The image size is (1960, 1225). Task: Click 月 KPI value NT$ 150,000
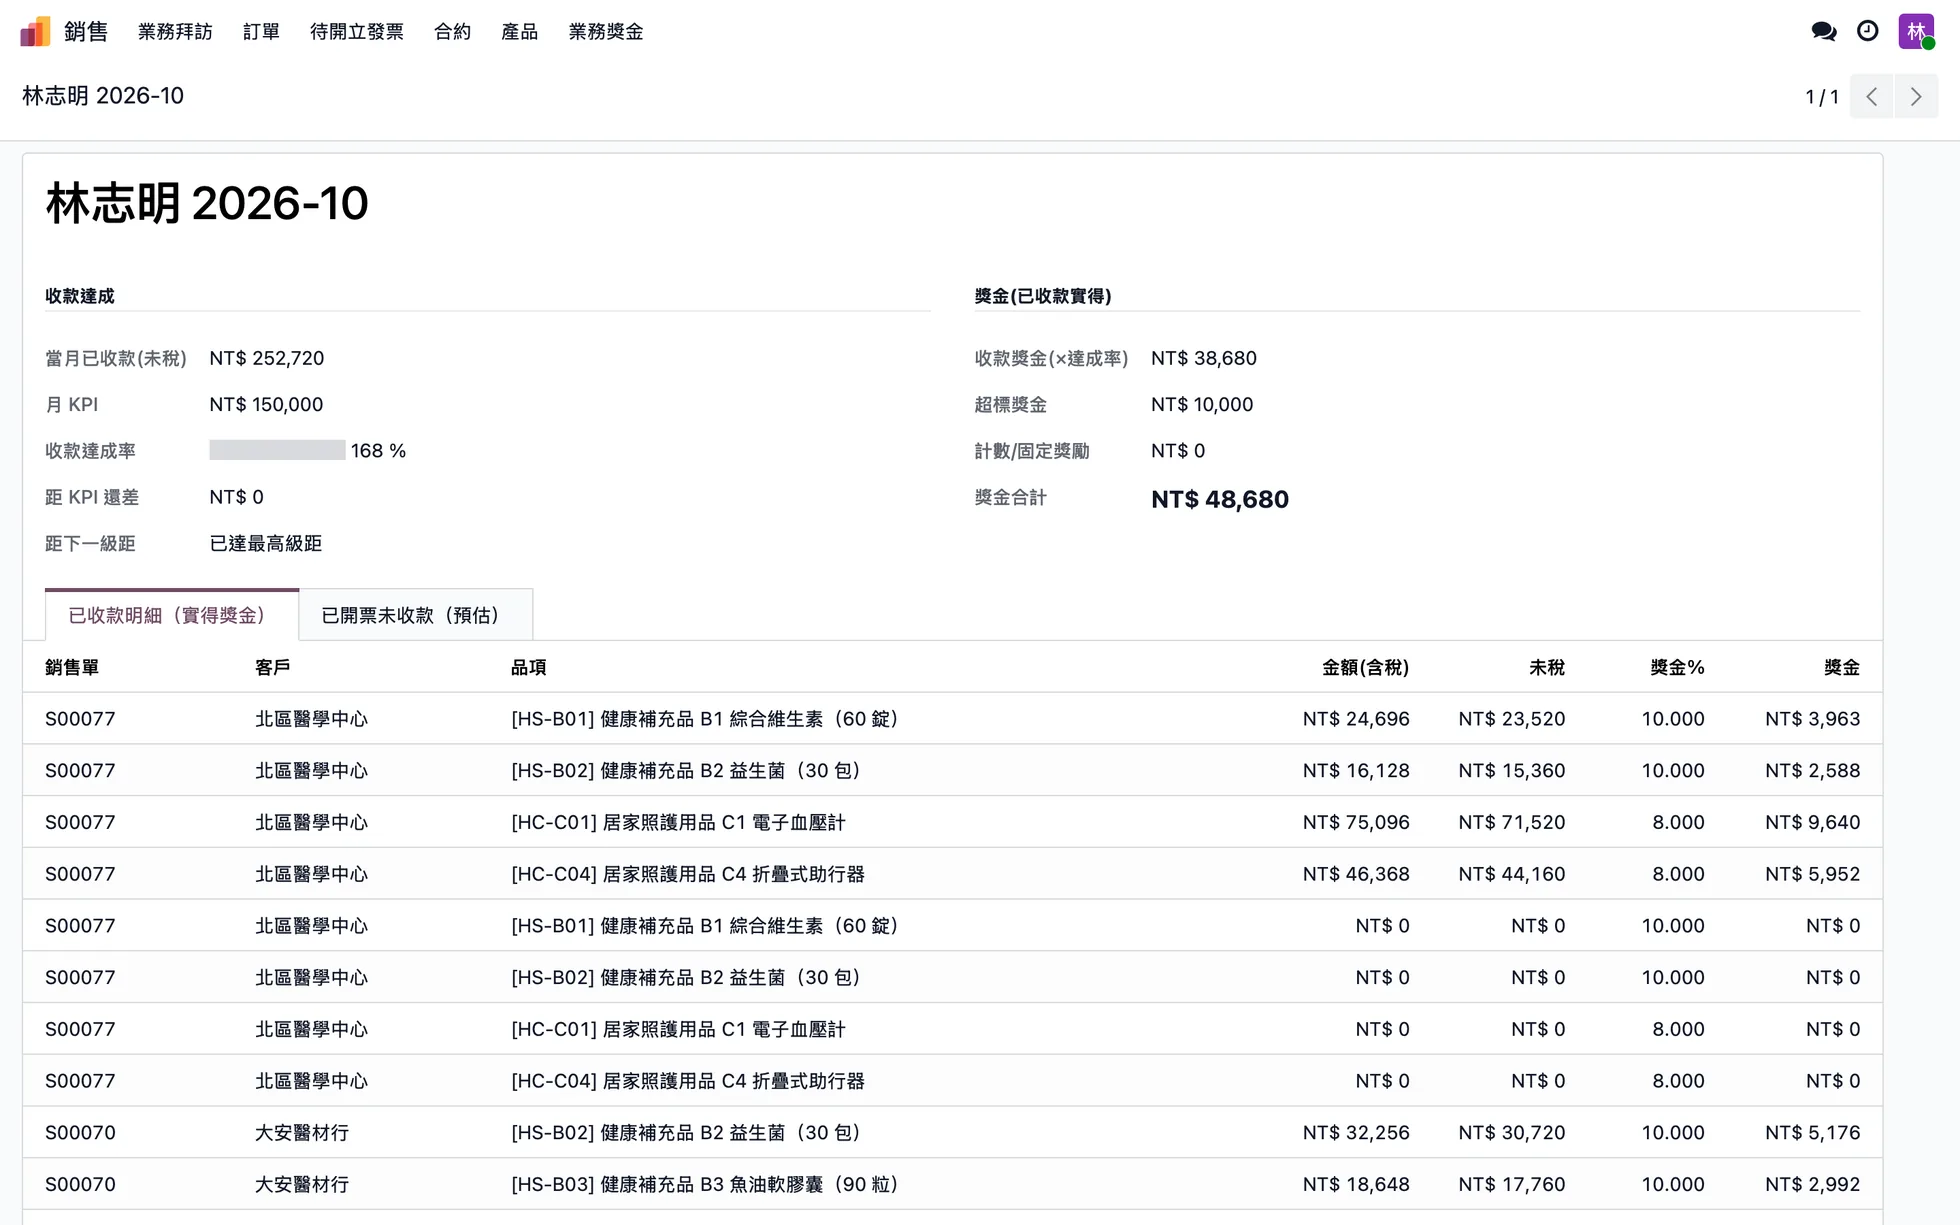click(x=266, y=404)
